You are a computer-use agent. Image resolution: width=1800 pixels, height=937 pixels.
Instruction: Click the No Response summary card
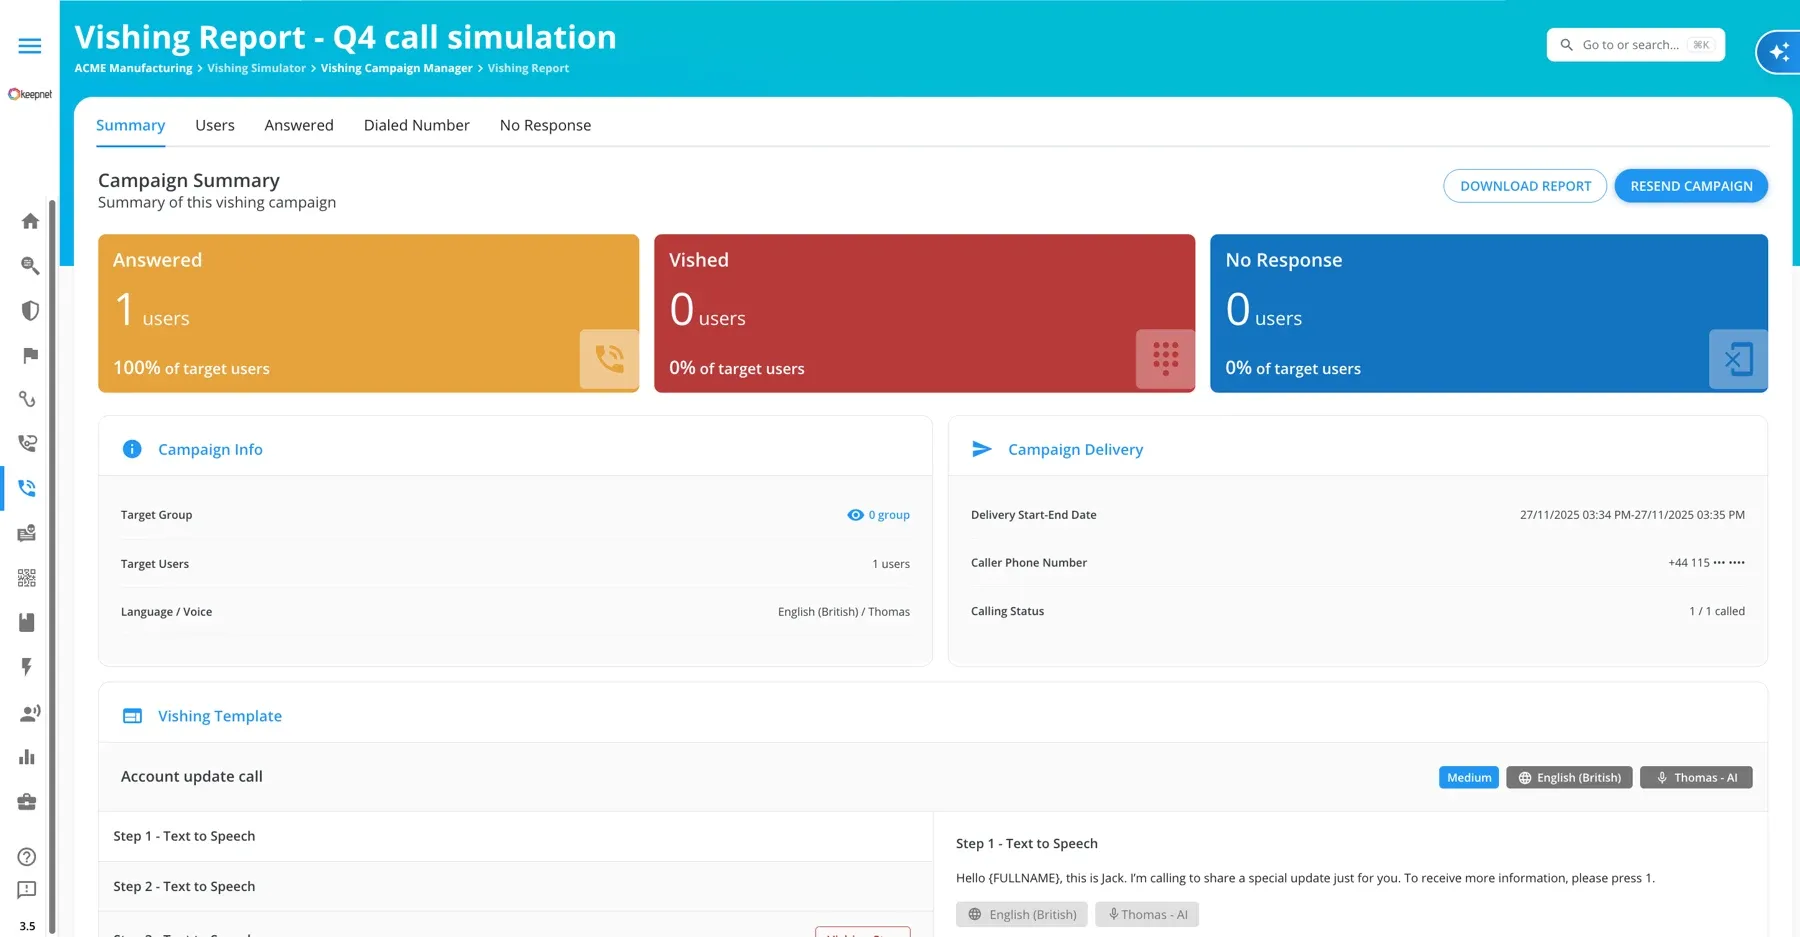[x=1489, y=313]
